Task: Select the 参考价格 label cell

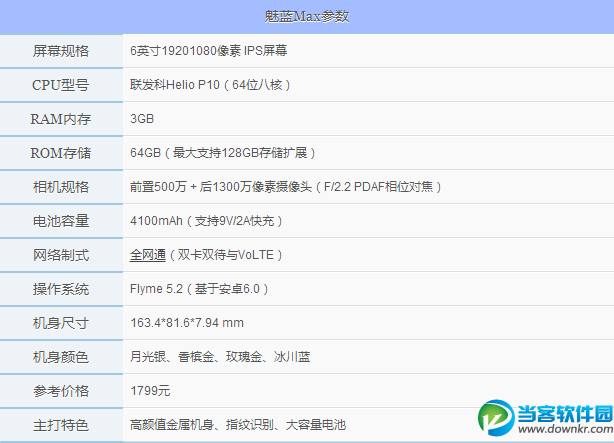Action: point(61,391)
